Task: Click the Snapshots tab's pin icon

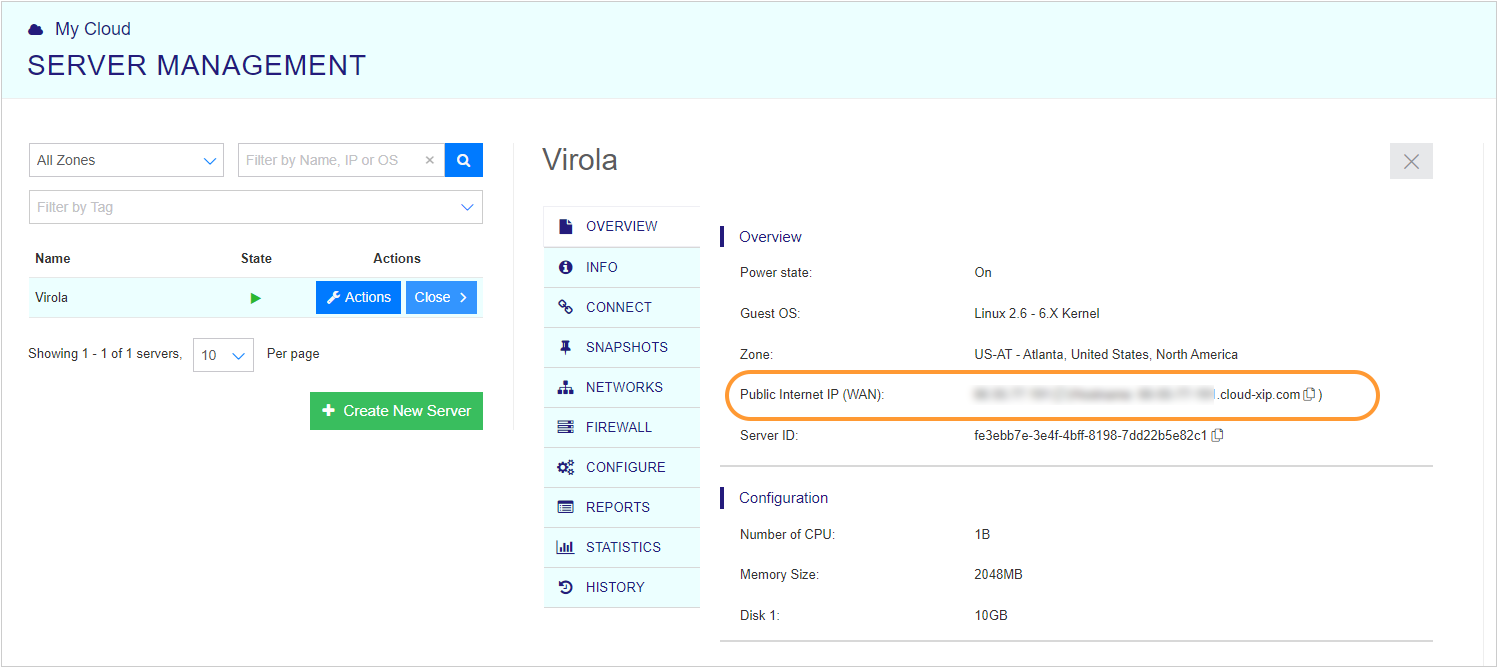Action: [566, 347]
